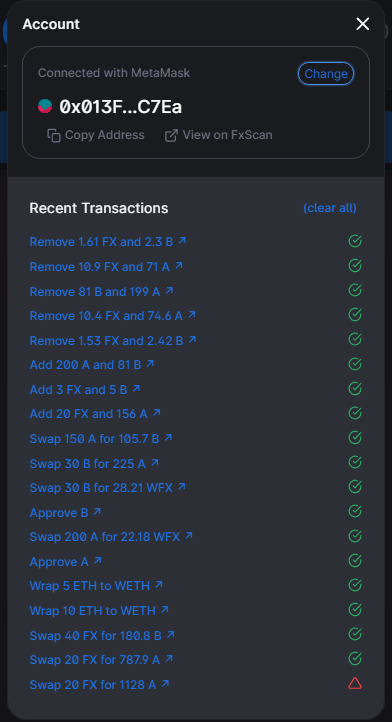Click the check icon beside Add 3 FX and 5 B
The image size is (392, 722).
point(355,388)
